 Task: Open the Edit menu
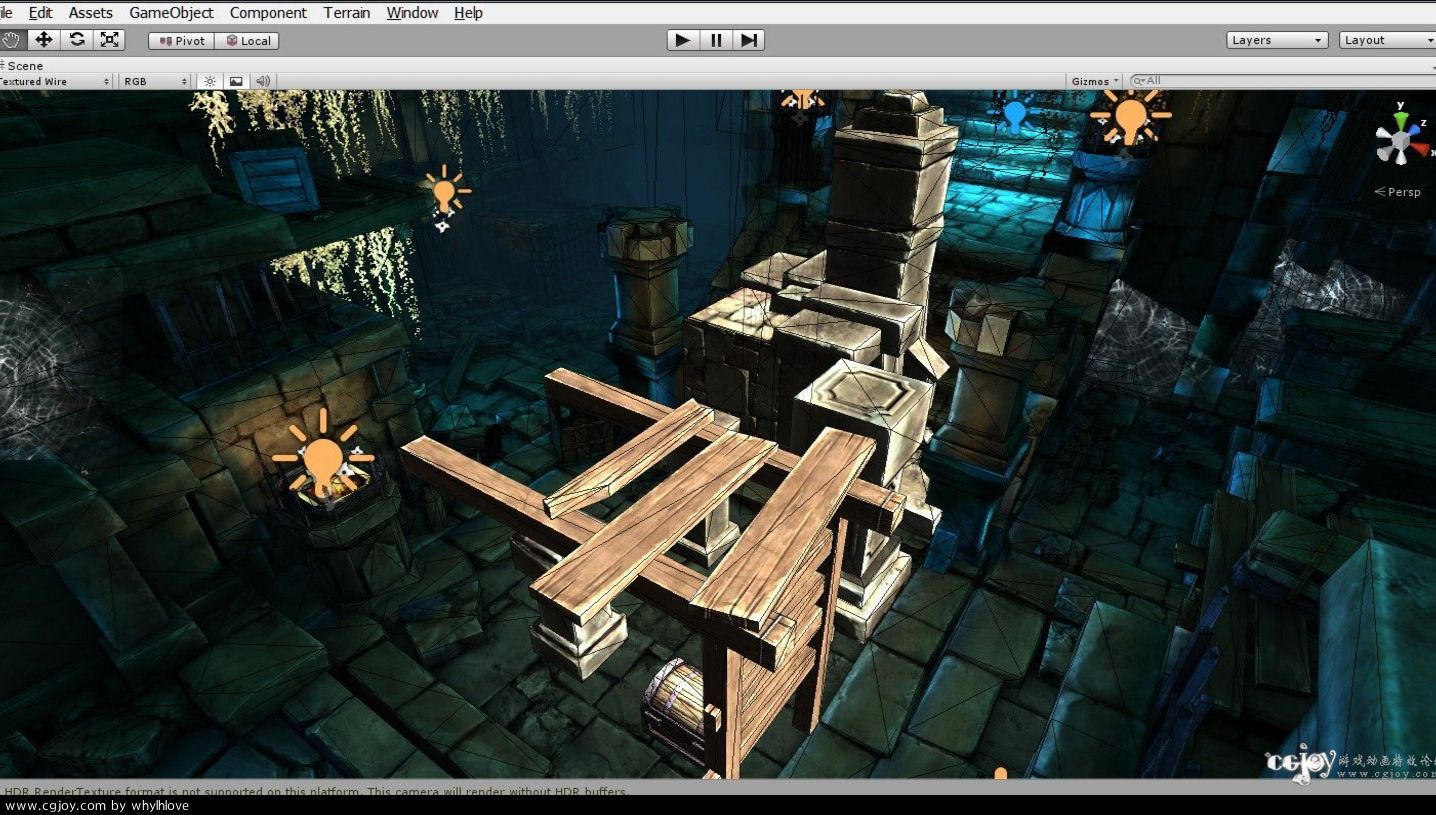(x=41, y=13)
